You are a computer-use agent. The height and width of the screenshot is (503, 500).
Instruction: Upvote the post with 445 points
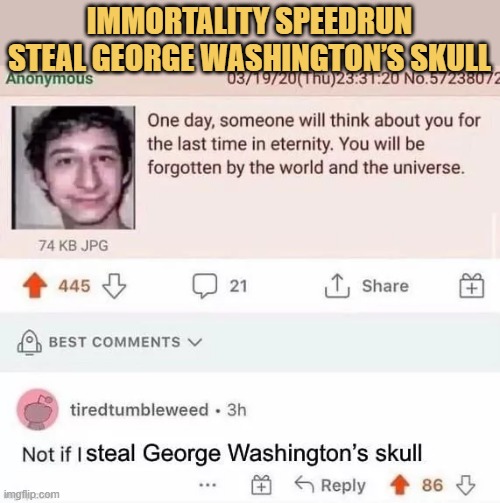[35, 286]
